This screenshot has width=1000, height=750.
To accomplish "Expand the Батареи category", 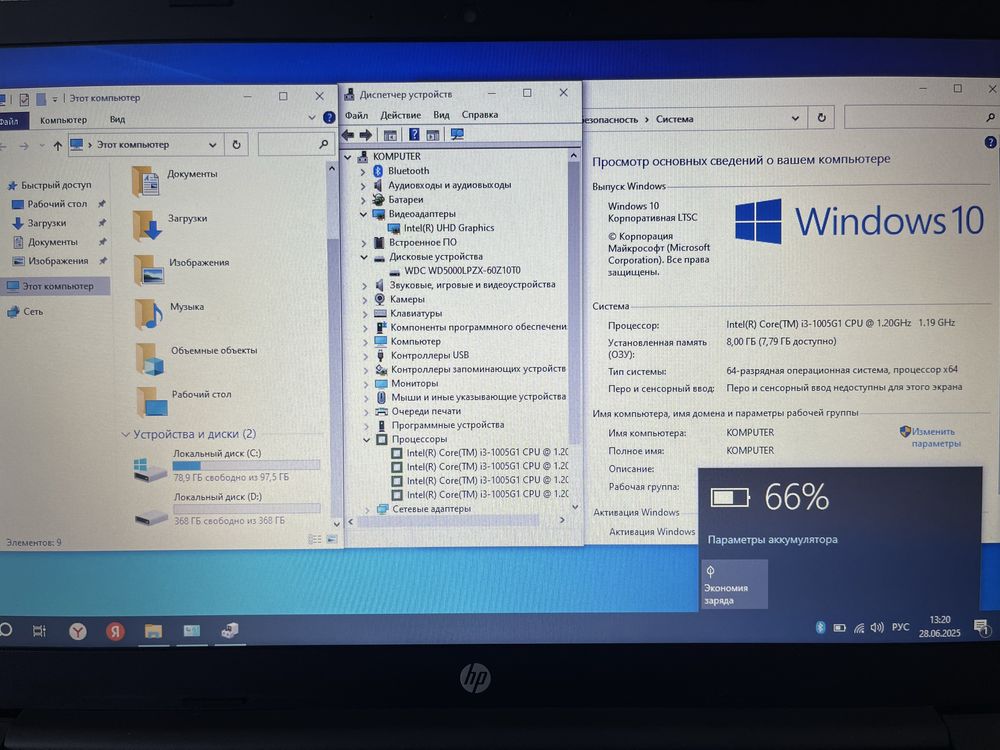I will tap(363, 200).
